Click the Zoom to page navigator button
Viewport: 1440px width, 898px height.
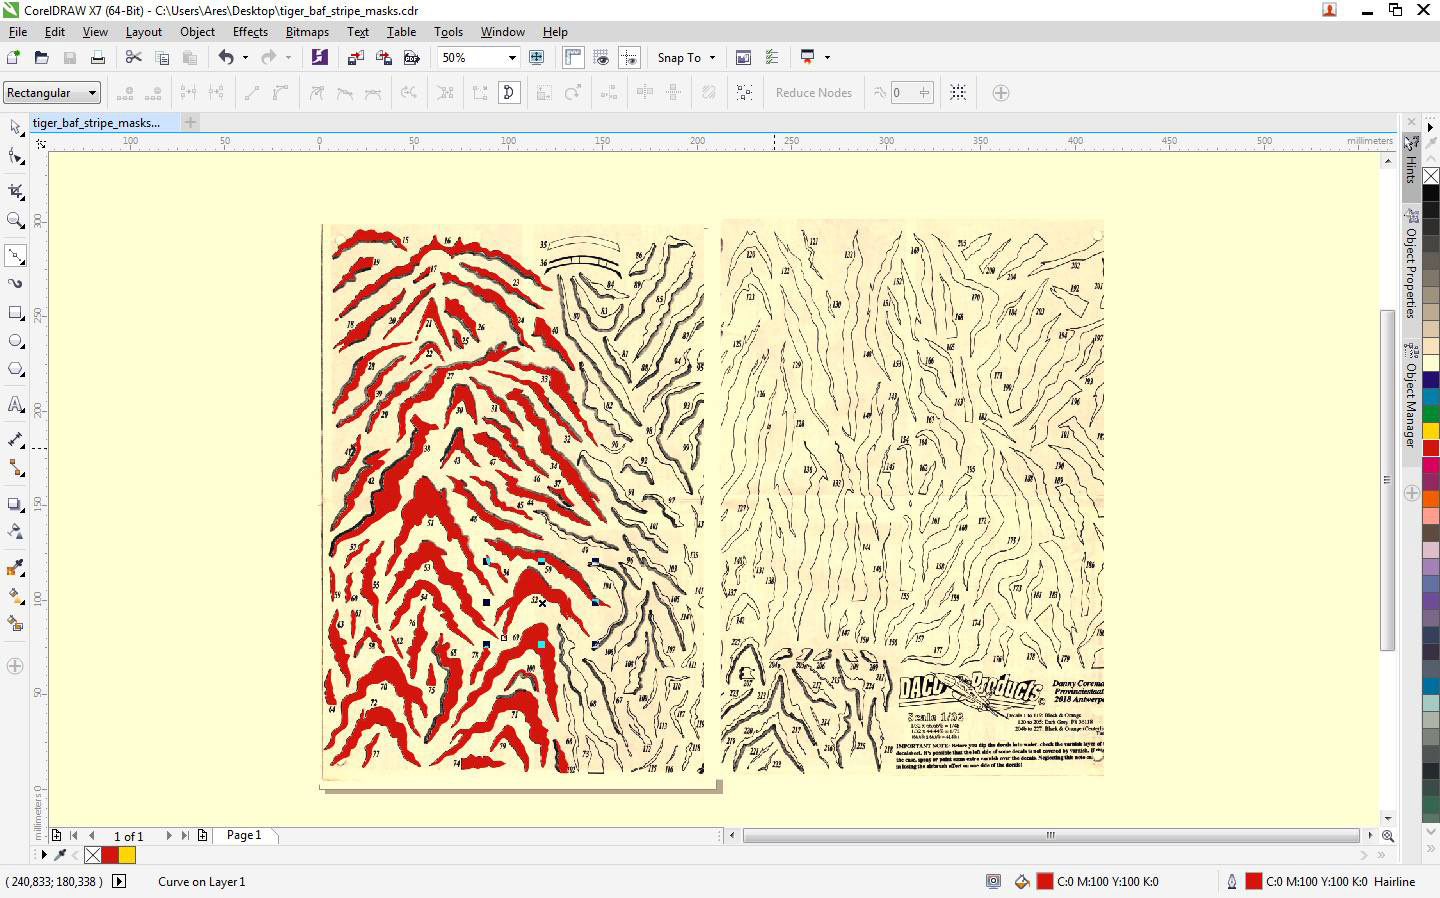pyautogui.click(x=1387, y=835)
